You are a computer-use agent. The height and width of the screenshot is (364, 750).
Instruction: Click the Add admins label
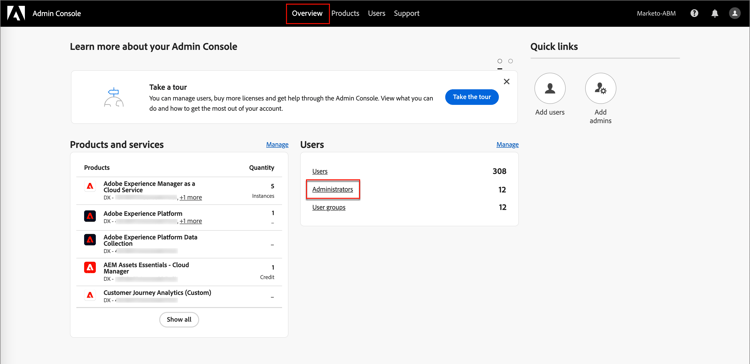coord(601,117)
